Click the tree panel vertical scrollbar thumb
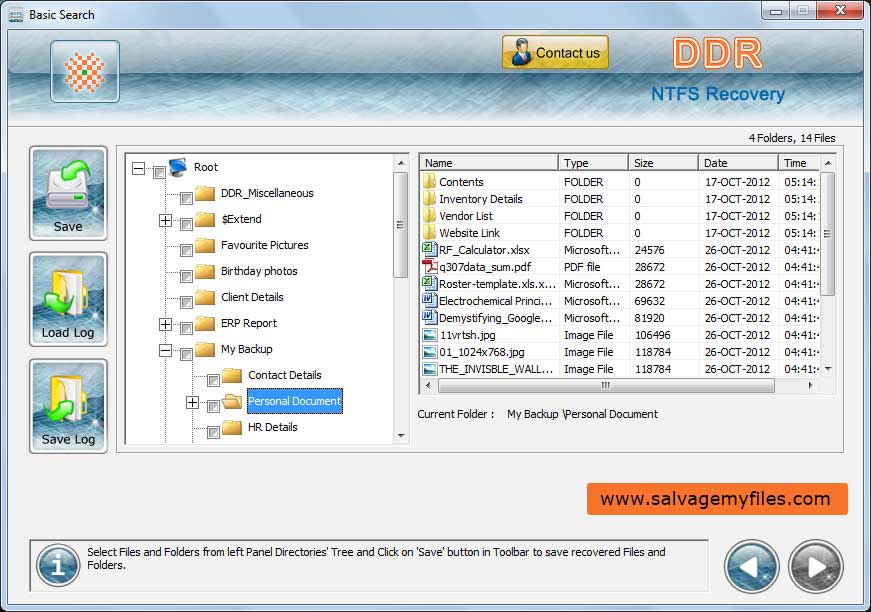This screenshot has width=871, height=612. click(401, 224)
